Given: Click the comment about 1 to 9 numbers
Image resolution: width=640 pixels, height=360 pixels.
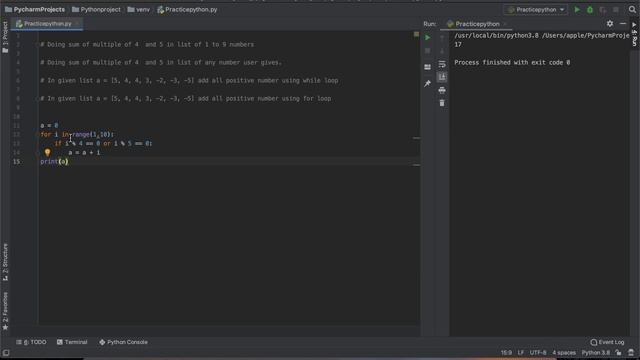Looking at the screenshot, I should [x=147, y=44].
